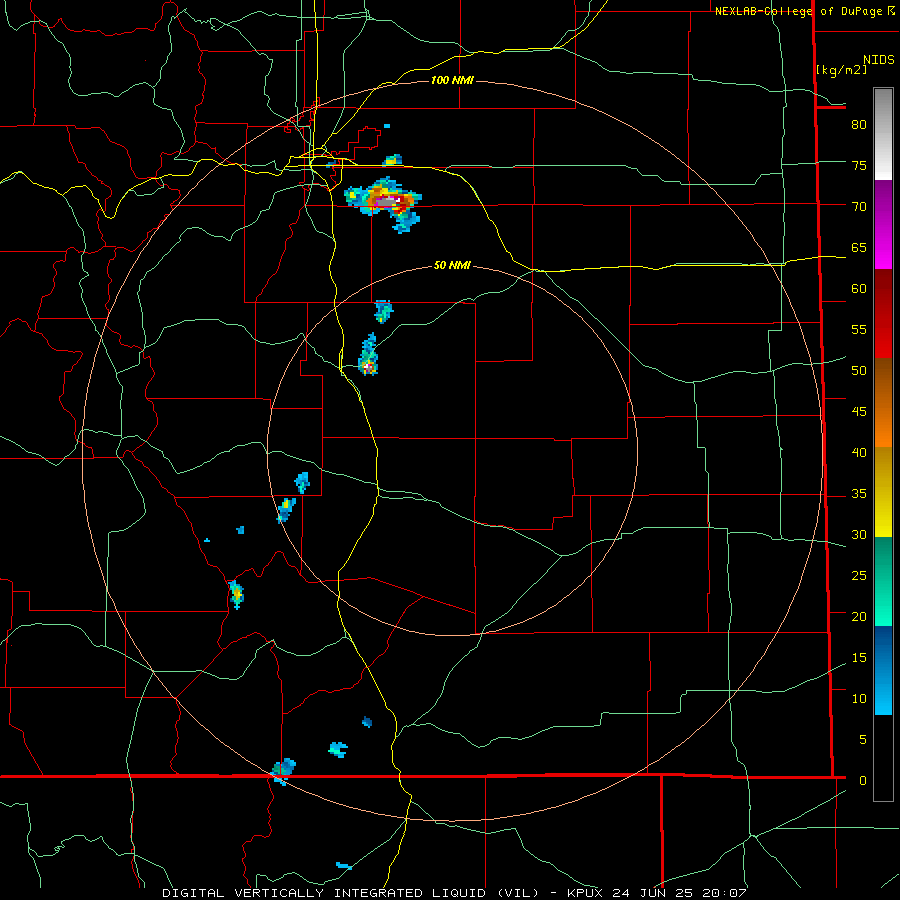Select the yellow-gold segment of the color bar
Image resolution: width=900 pixels, height=900 pixels.
click(x=883, y=492)
